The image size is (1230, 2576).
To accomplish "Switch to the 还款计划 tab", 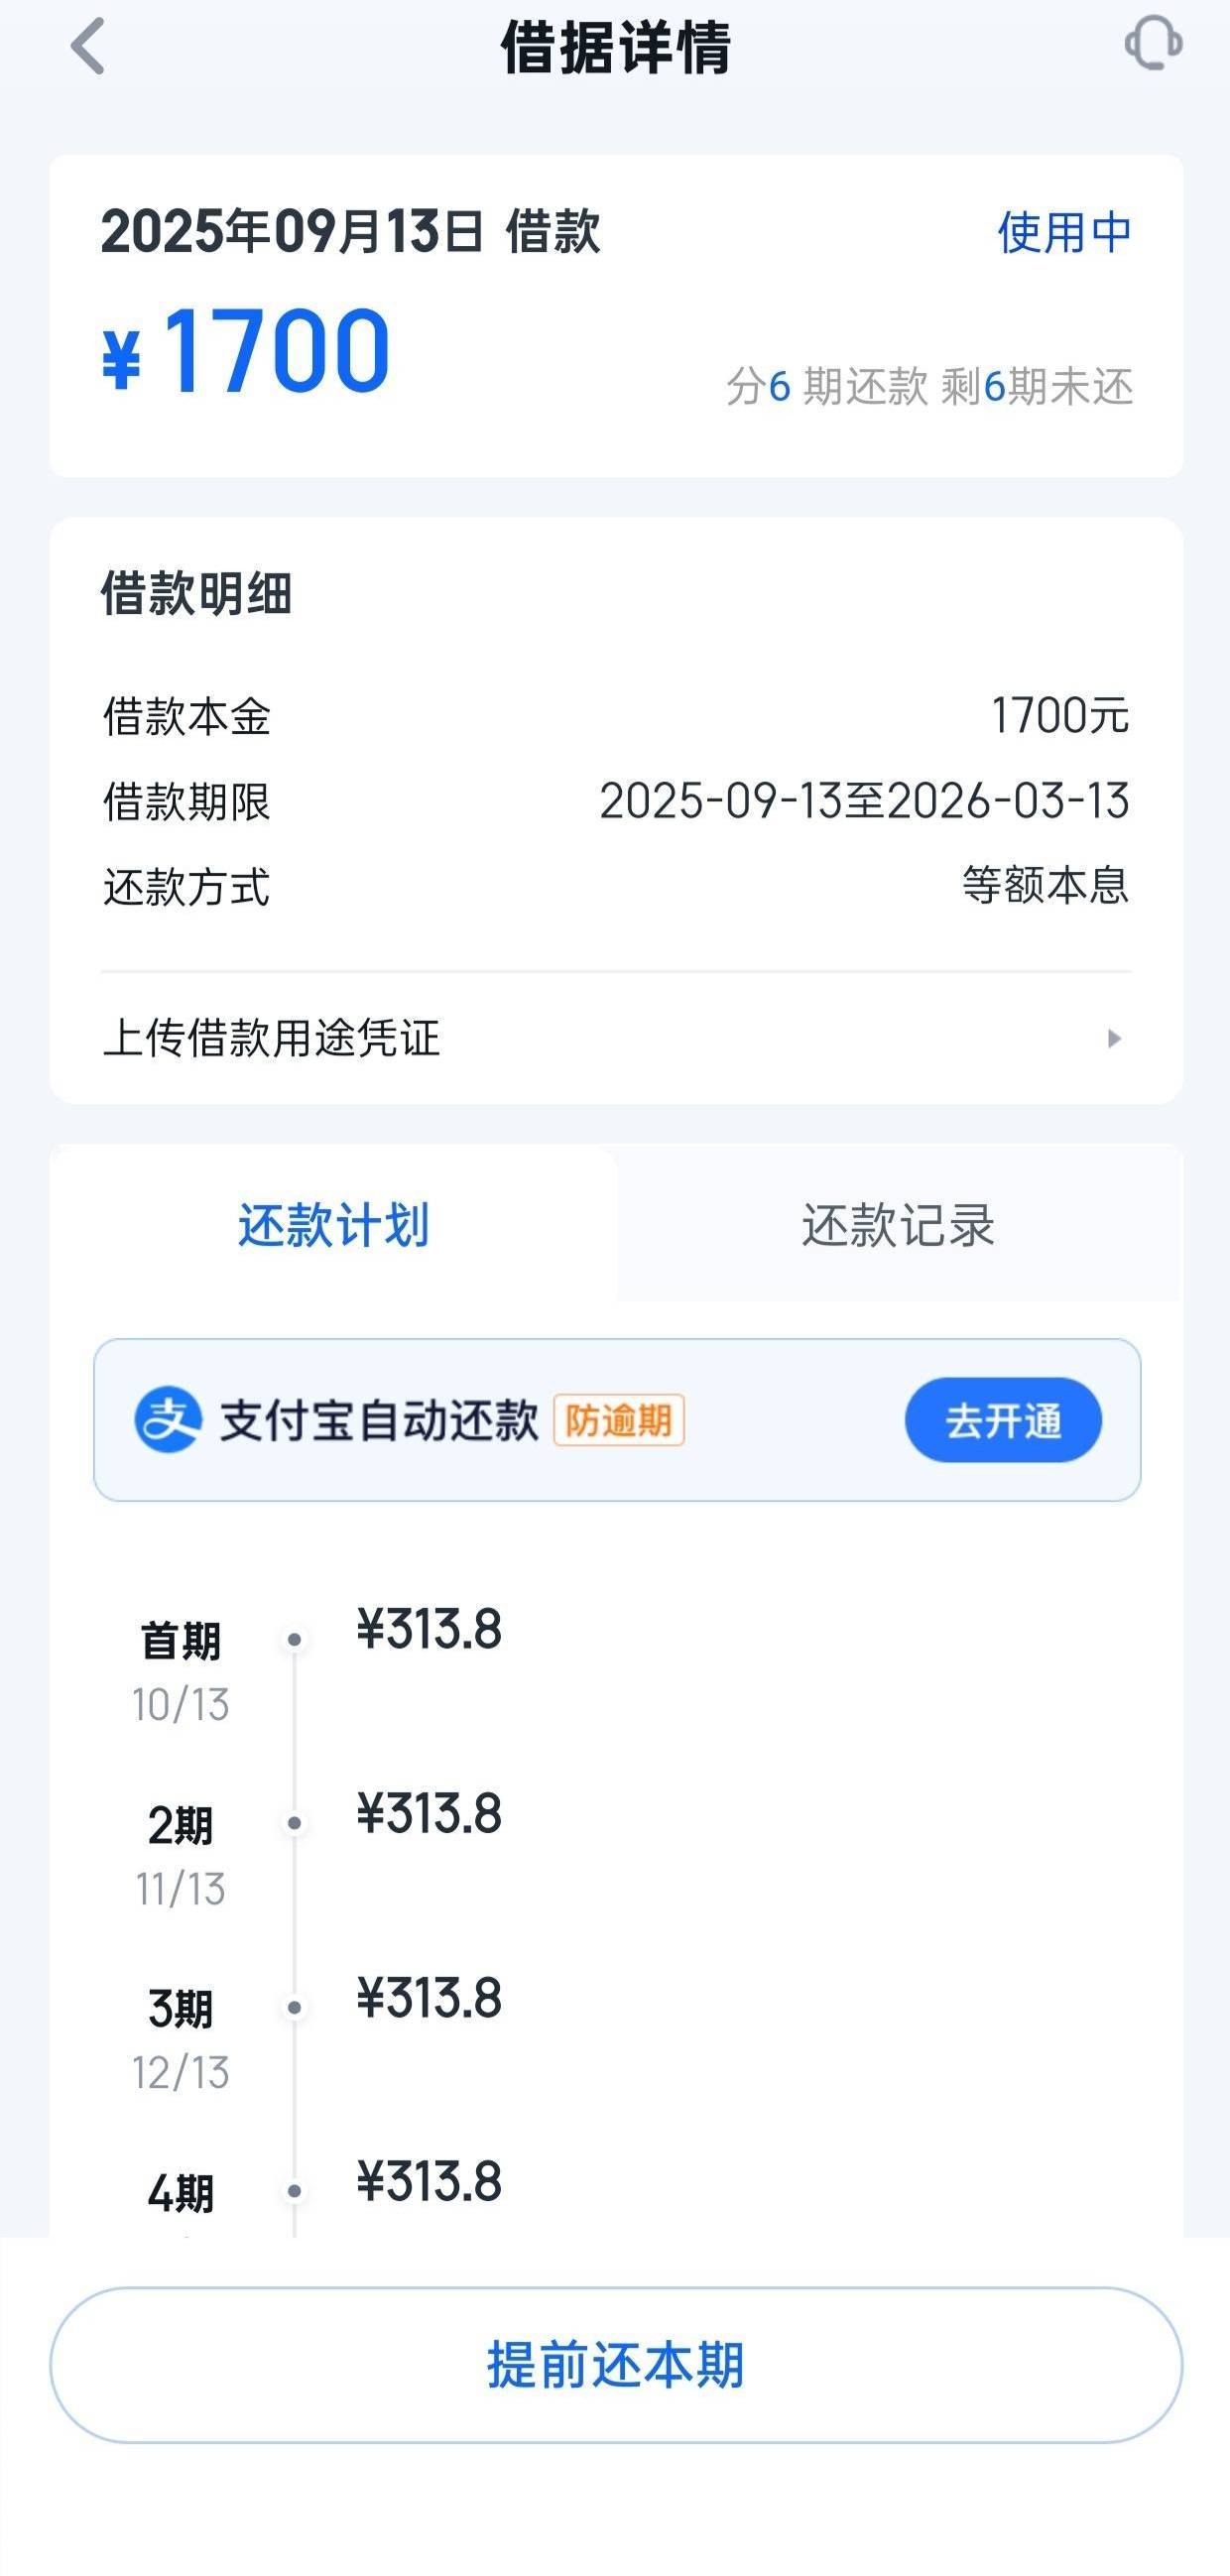I will pyautogui.click(x=333, y=1224).
